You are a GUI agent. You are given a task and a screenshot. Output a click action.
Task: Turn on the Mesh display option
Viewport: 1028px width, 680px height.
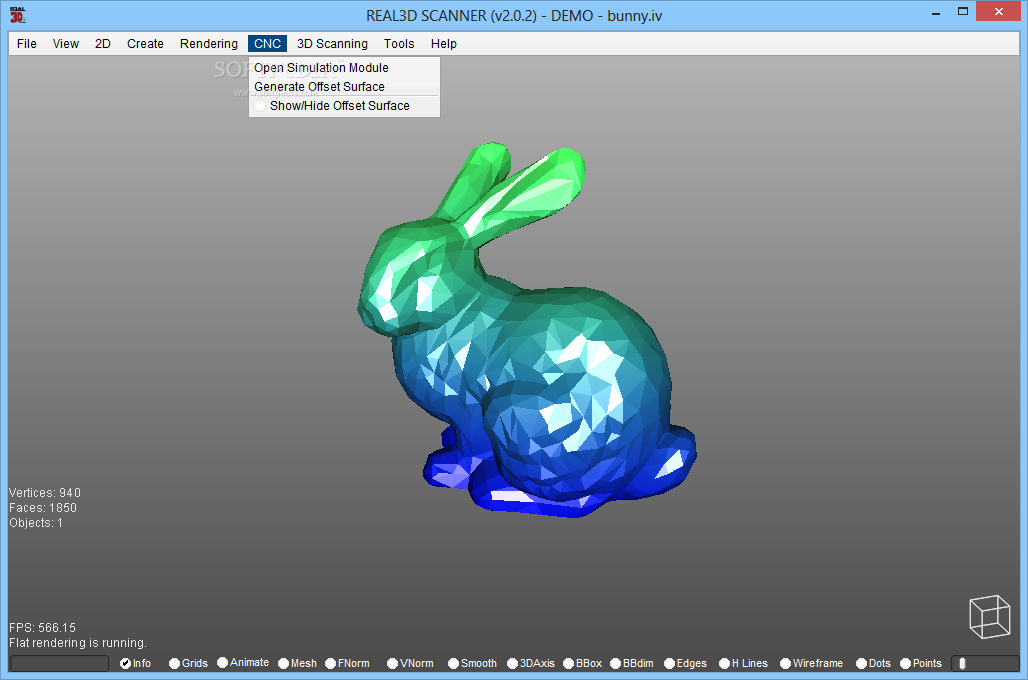[298, 663]
